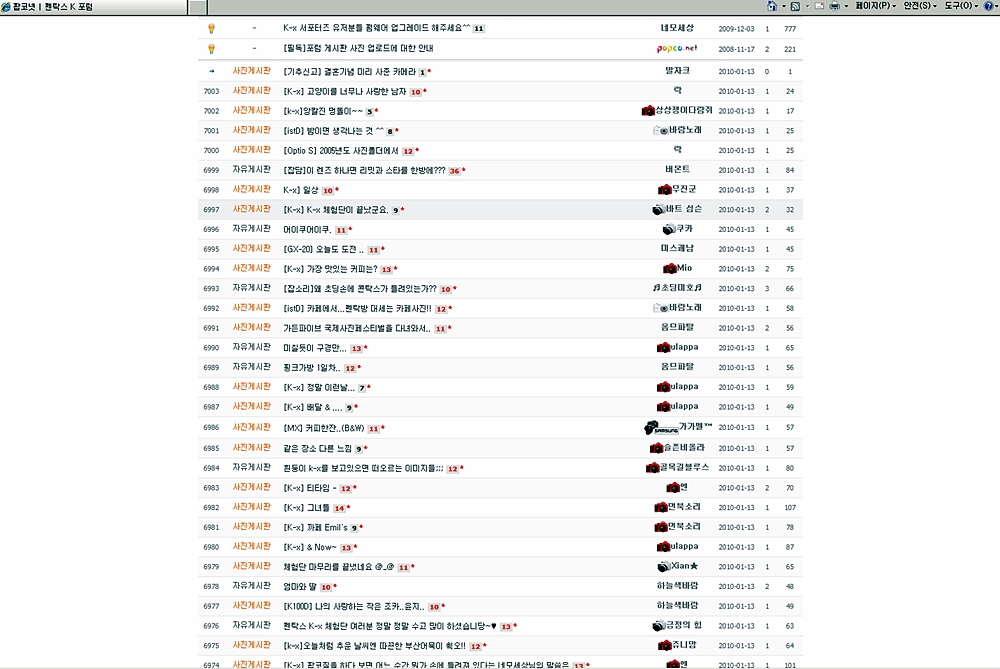Click the camera icon beside author Mio
This screenshot has height=669, width=1000.
point(669,268)
